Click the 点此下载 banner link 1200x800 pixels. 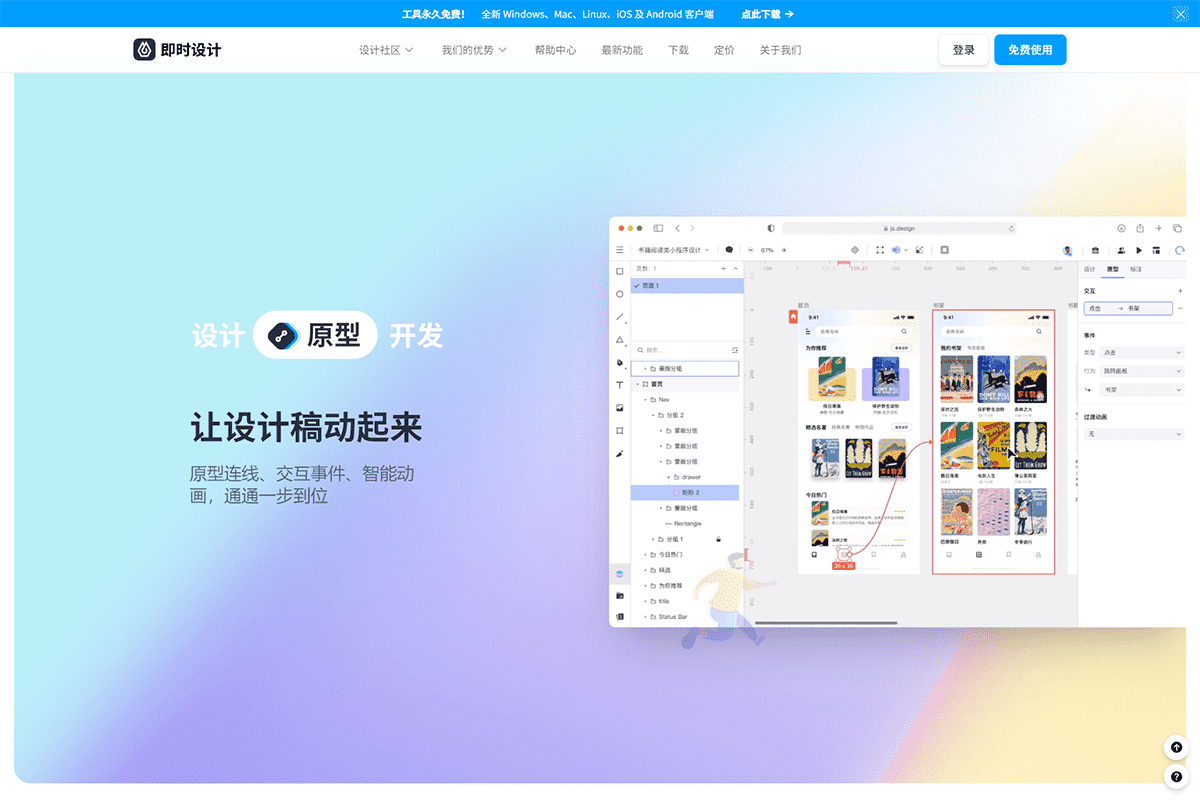click(x=768, y=14)
